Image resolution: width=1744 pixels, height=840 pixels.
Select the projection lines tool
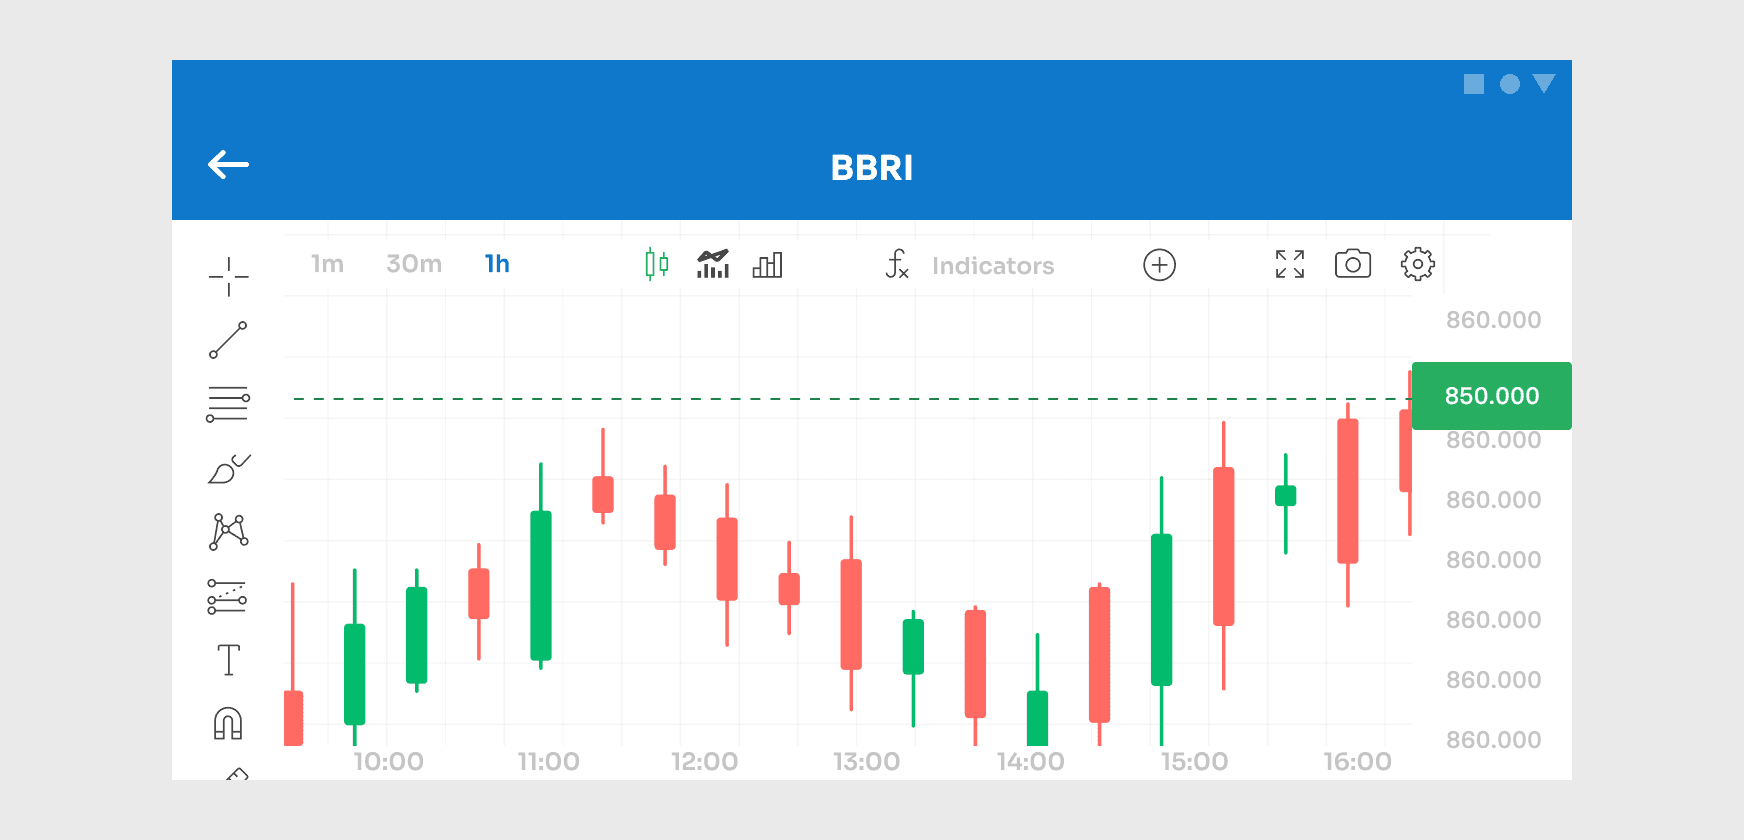pyautogui.click(x=227, y=596)
